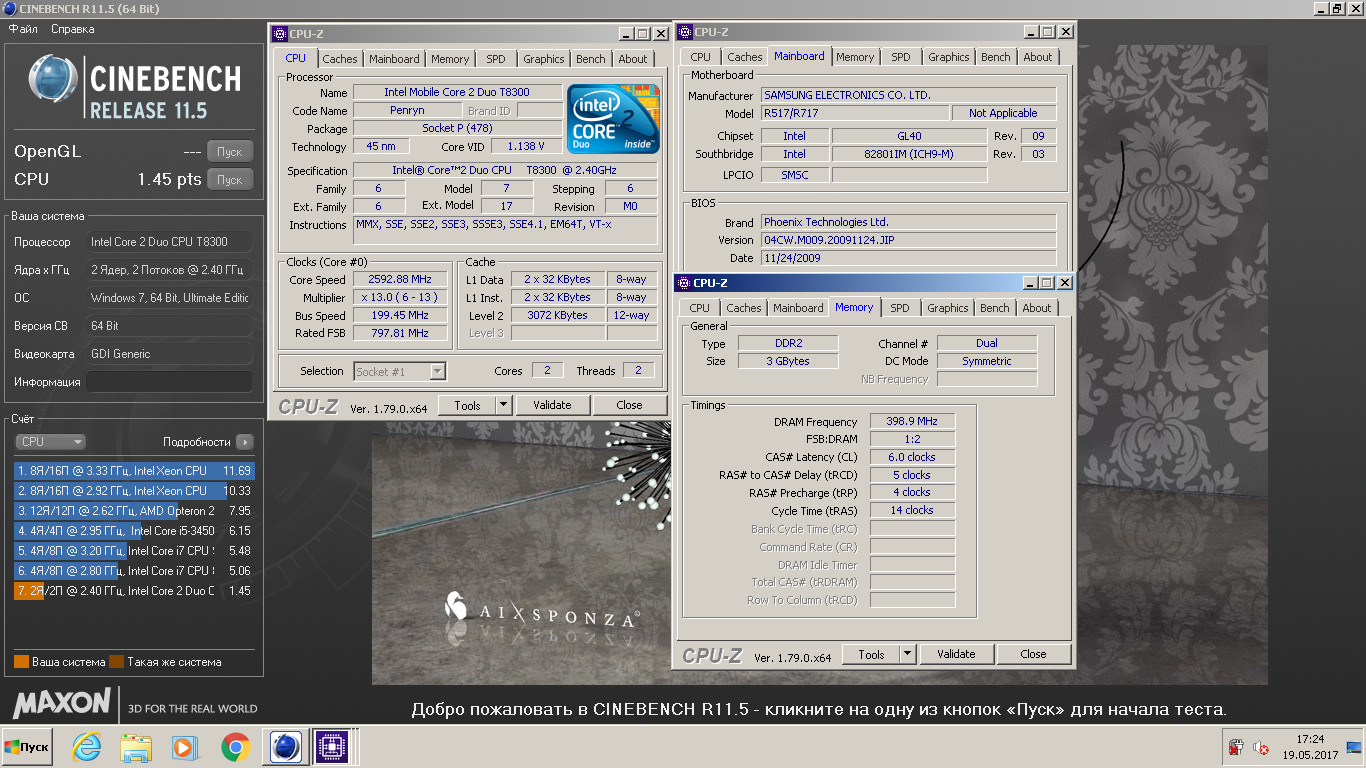Click the Chipset GL40 field
Screen dimensions: 1366x768
[909, 136]
